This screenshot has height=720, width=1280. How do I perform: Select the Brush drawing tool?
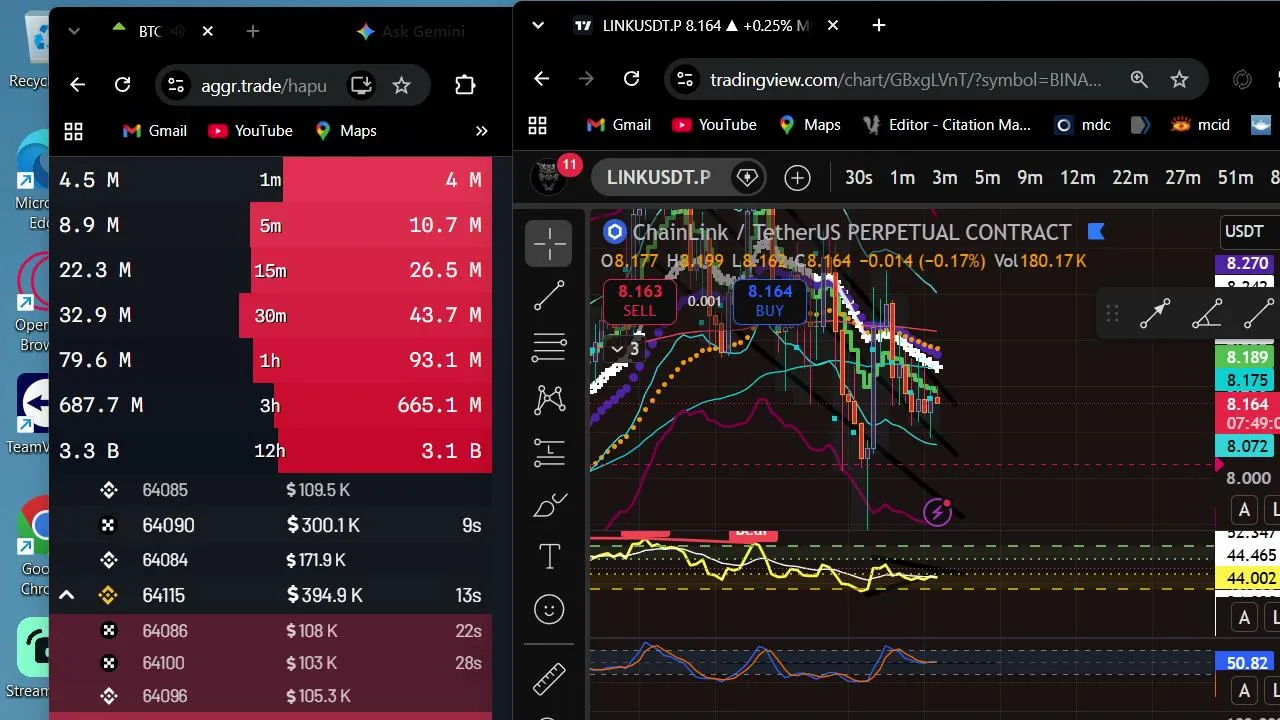pyautogui.click(x=549, y=505)
